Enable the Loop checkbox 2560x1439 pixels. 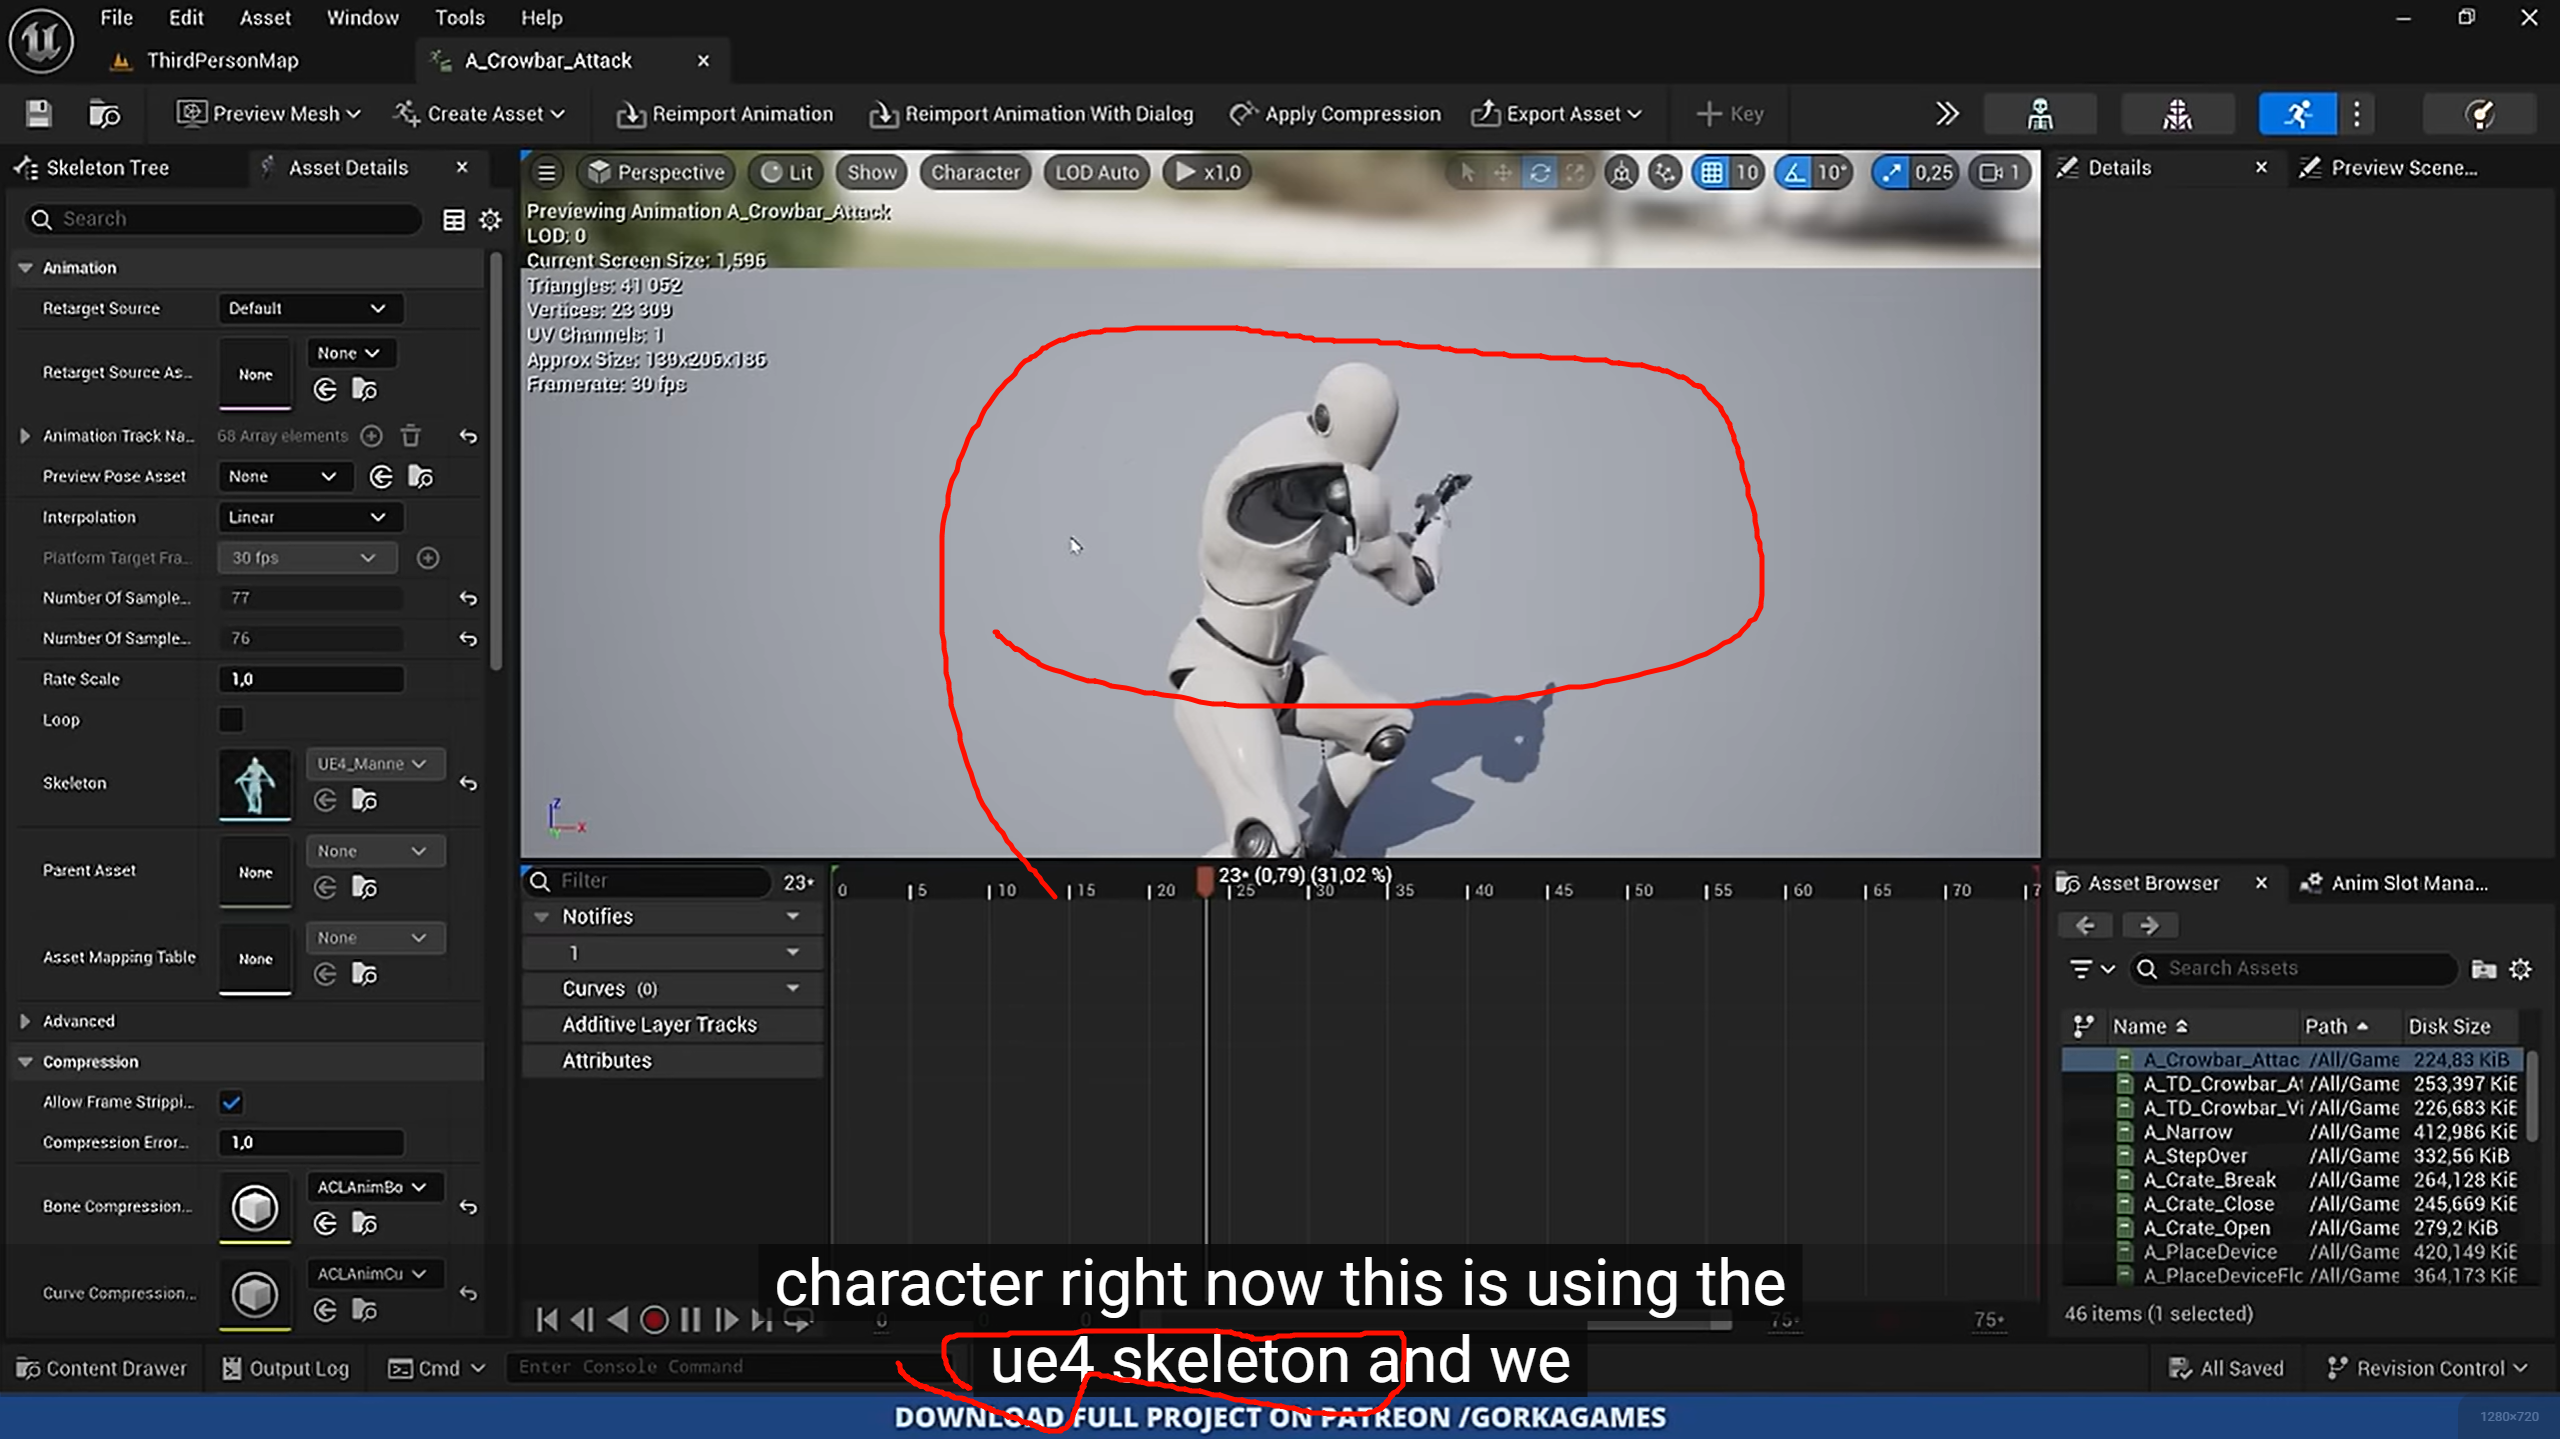coord(231,719)
